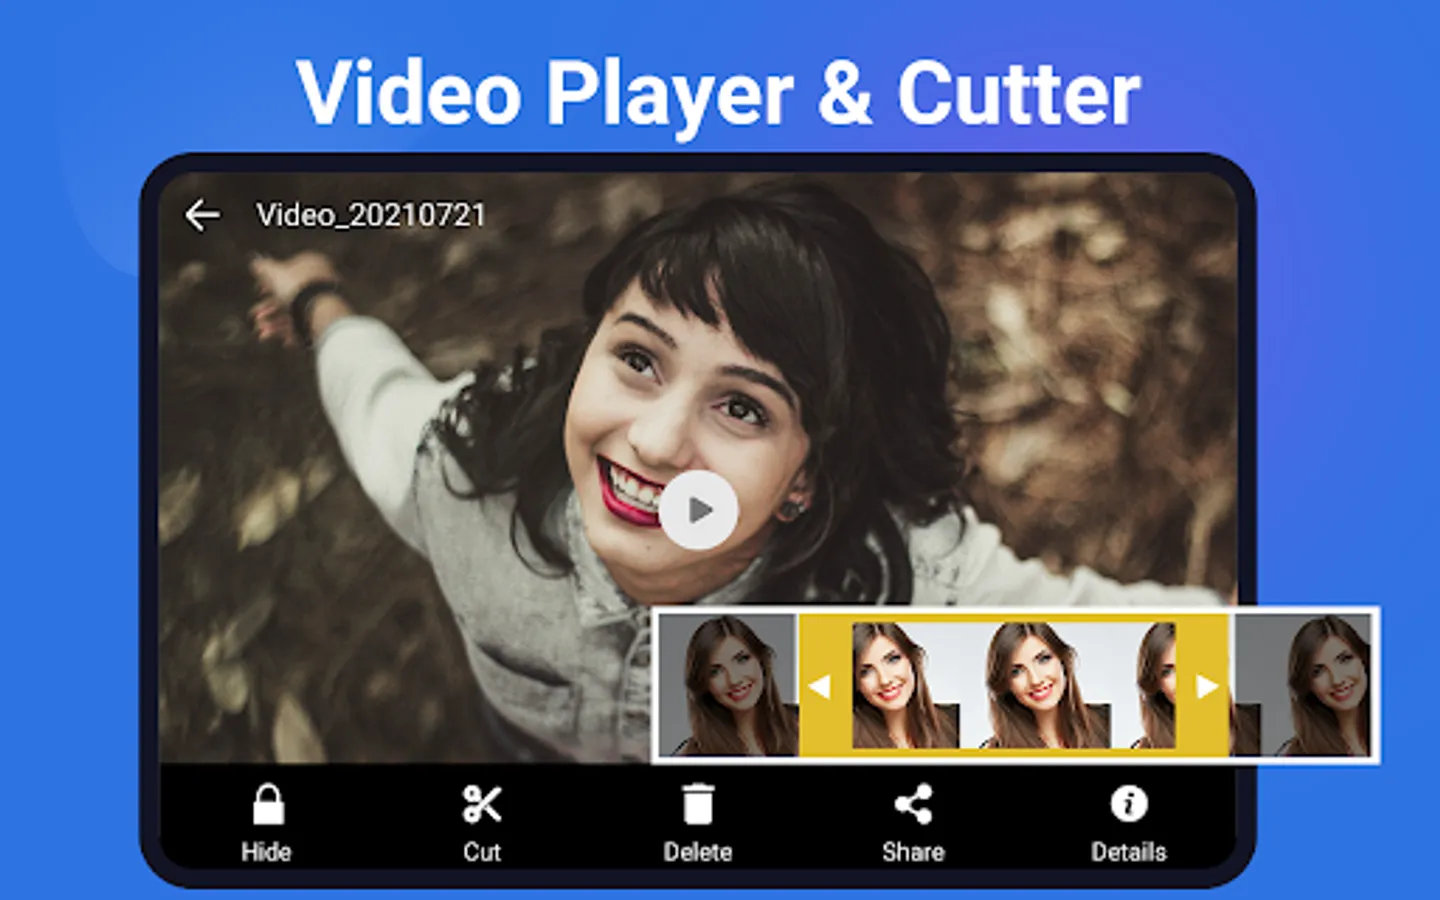Select the right trim handle arrow
1440x900 pixels.
coord(1207,687)
